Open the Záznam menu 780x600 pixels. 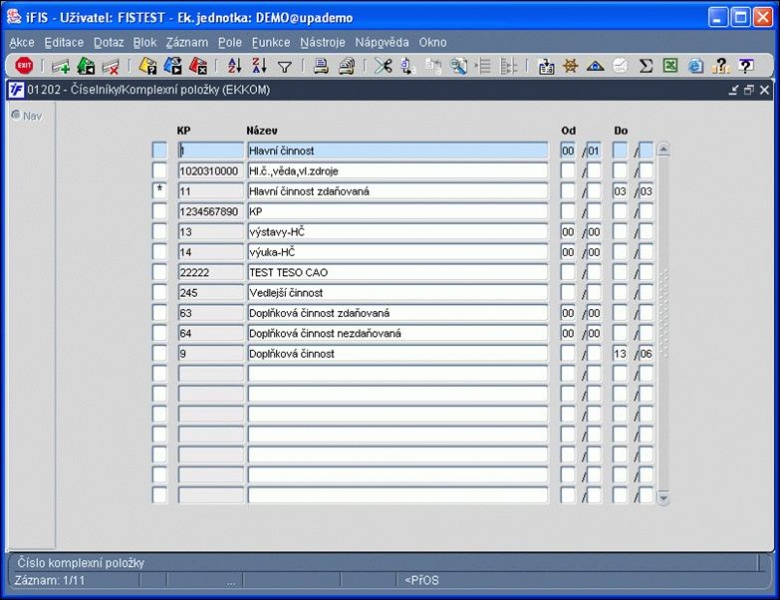(187, 42)
